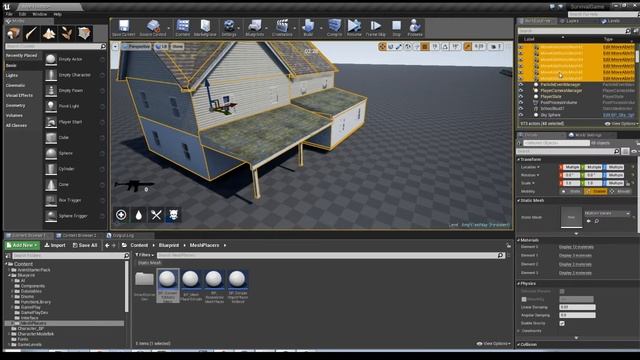Select the Geometry Editing mode icon
Viewport: 640px width, 360px height.
[x=84, y=33]
